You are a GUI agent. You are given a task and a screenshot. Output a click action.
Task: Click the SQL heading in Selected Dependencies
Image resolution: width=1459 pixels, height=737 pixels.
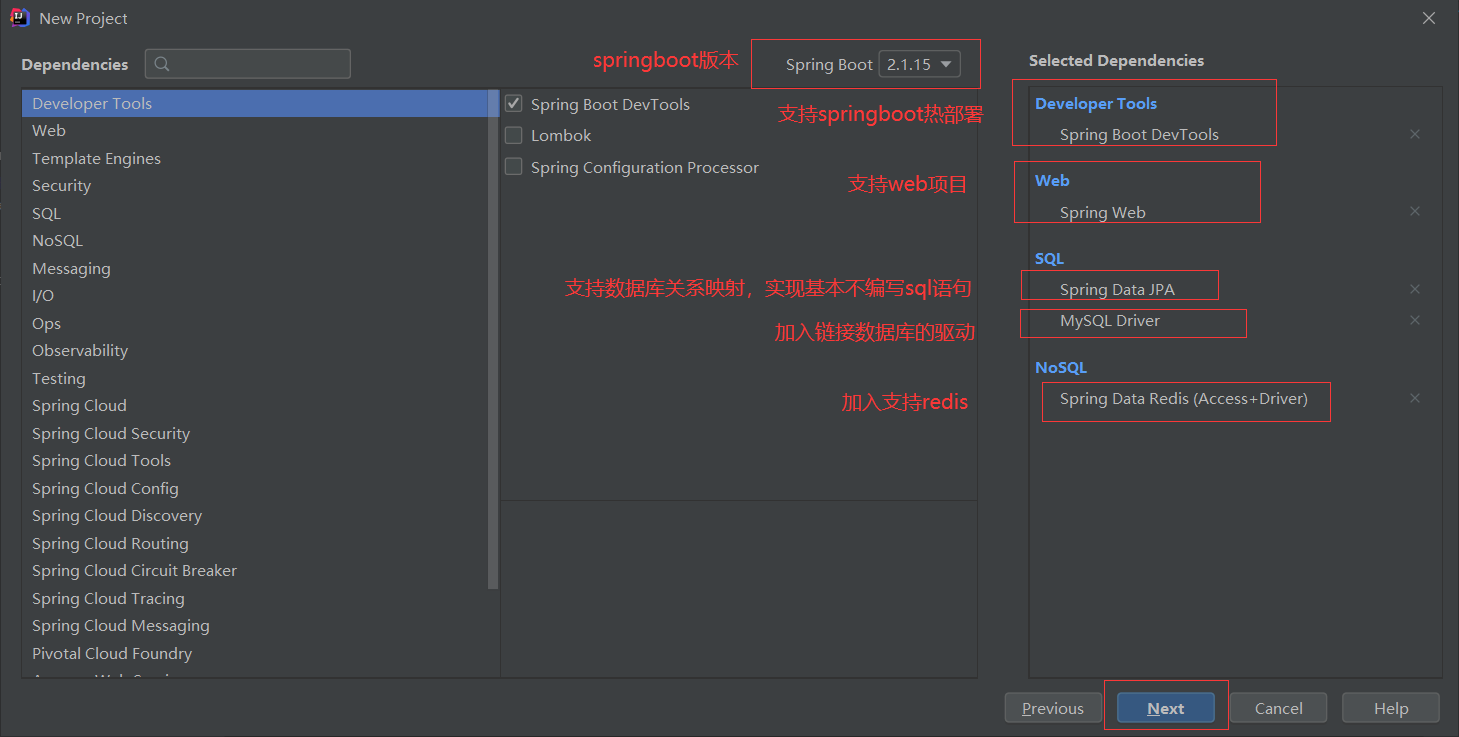[x=1049, y=258]
